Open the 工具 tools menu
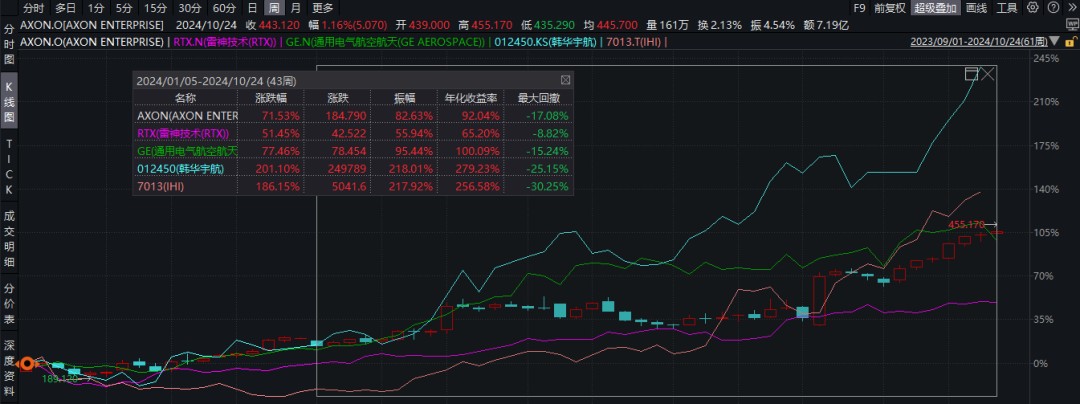The height and width of the screenshot is (404, 1080). 1007,8
